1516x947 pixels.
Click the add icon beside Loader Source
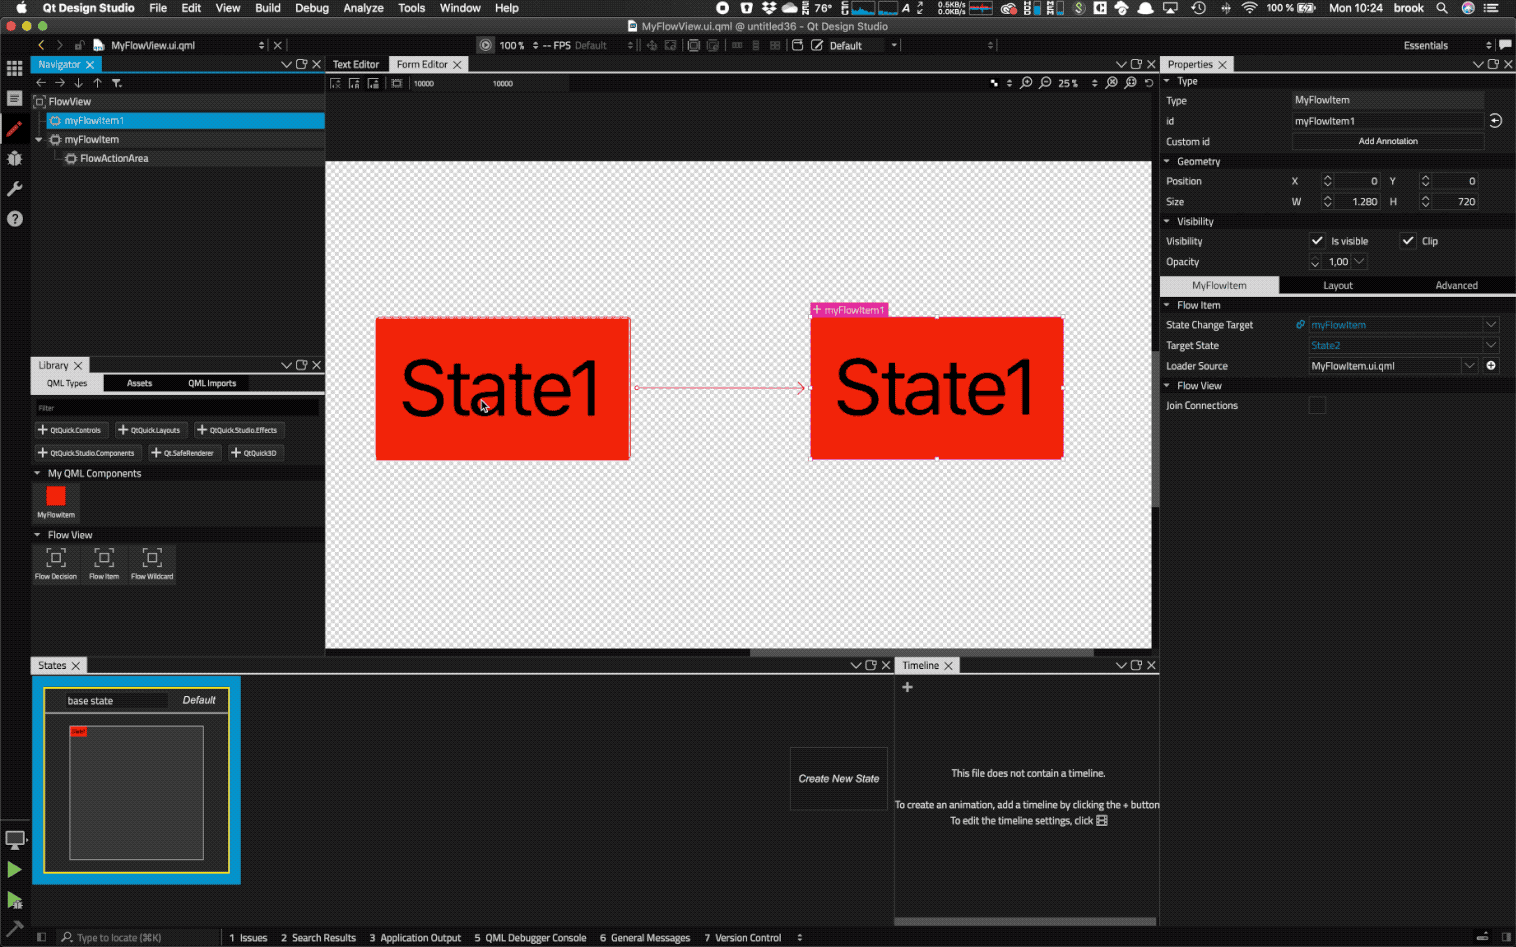click(1491, 366)
